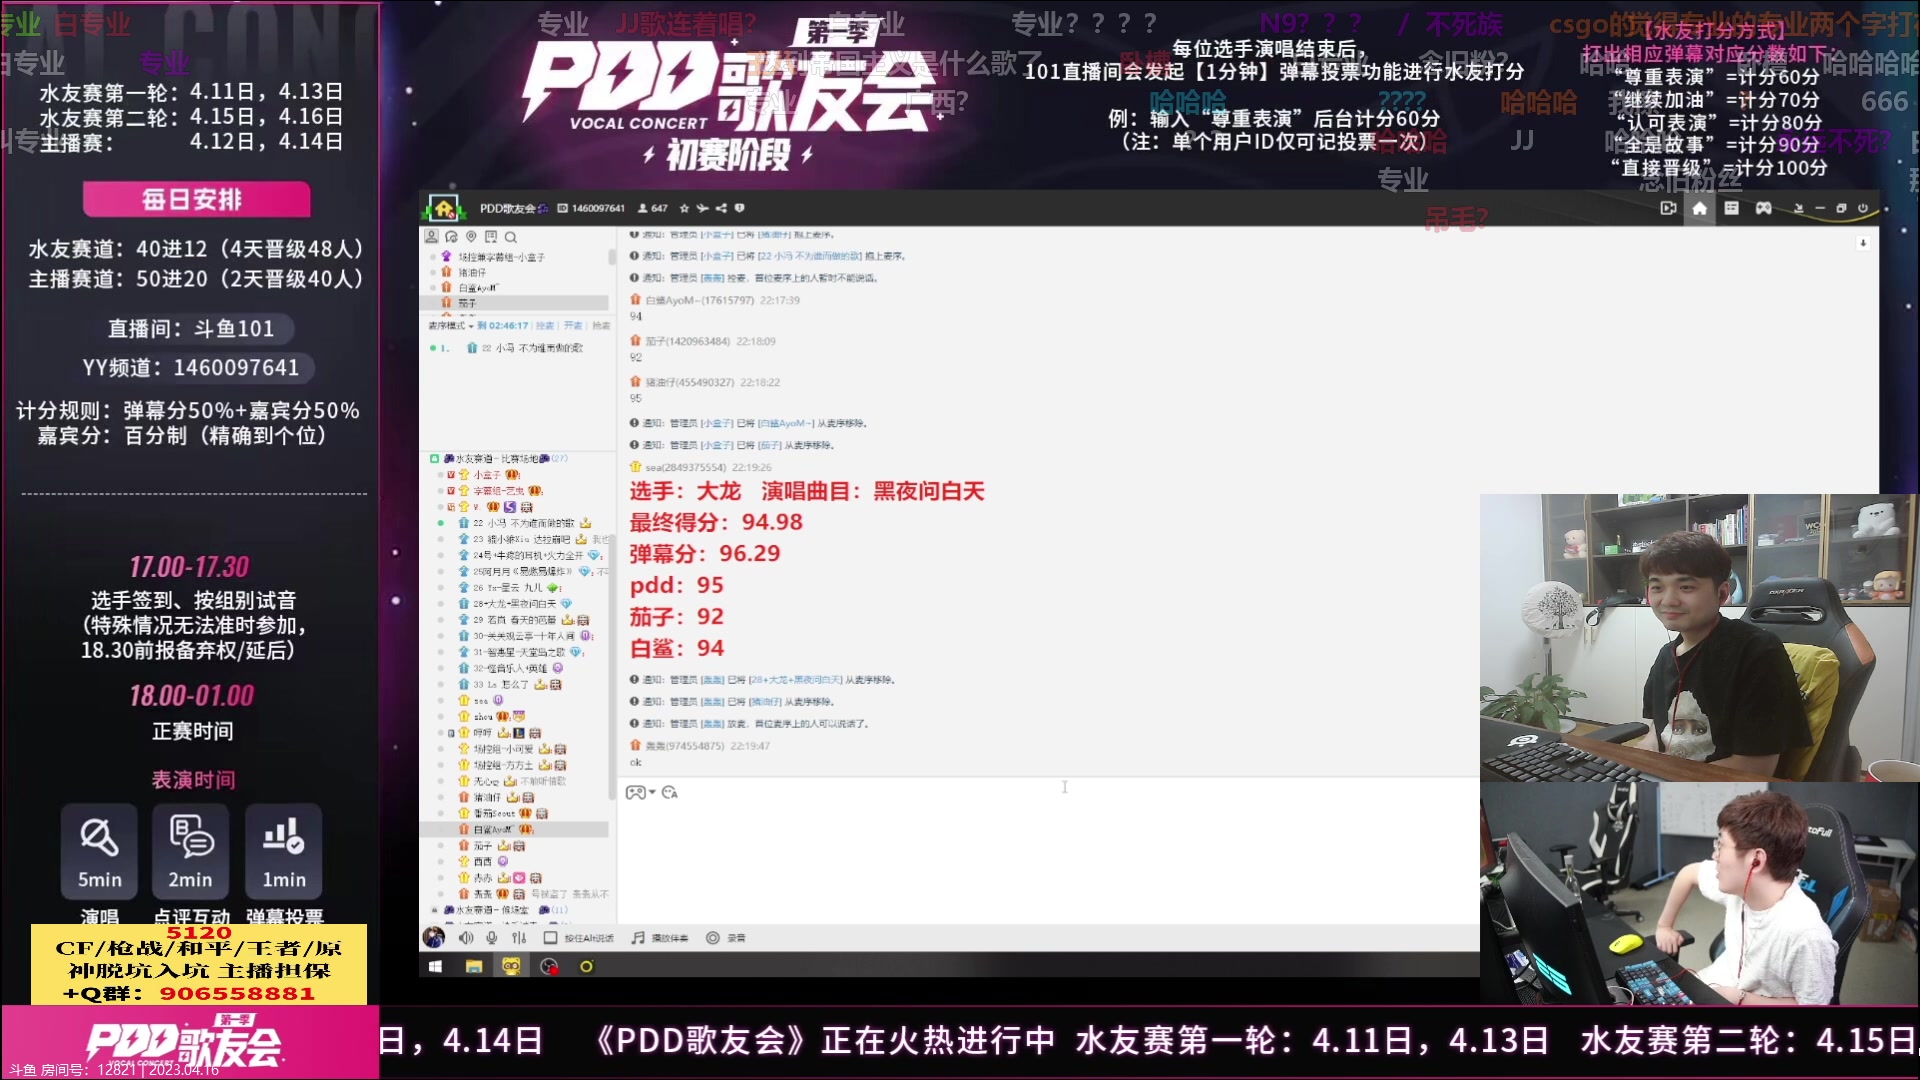Screen dimensions: 1920x1080
Task: Select highlighted user 白鲨AyoM in channel list
Action: tap(514, 830)
